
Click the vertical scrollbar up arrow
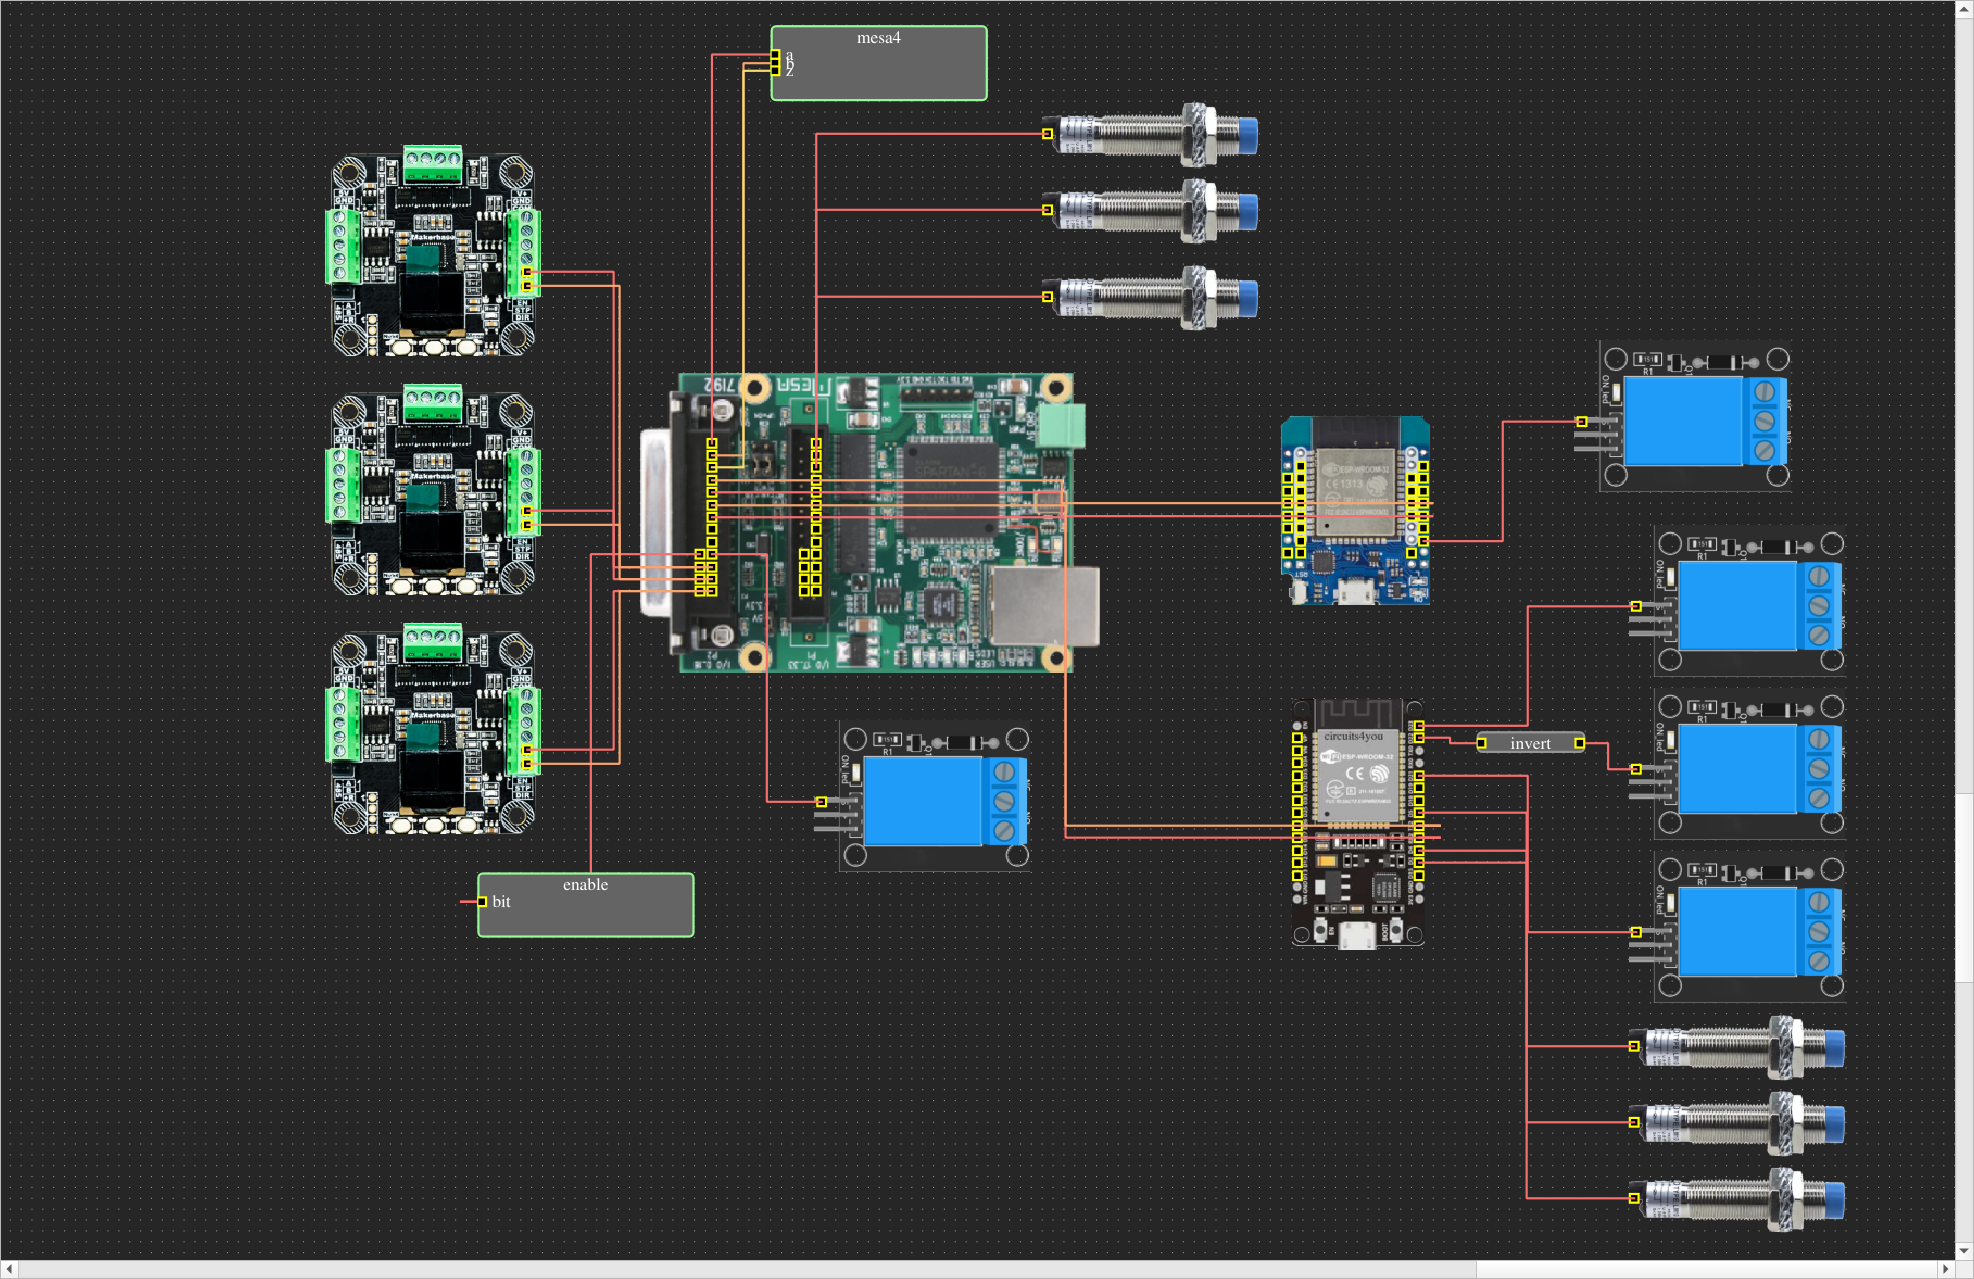click(x=1964, y=9)
